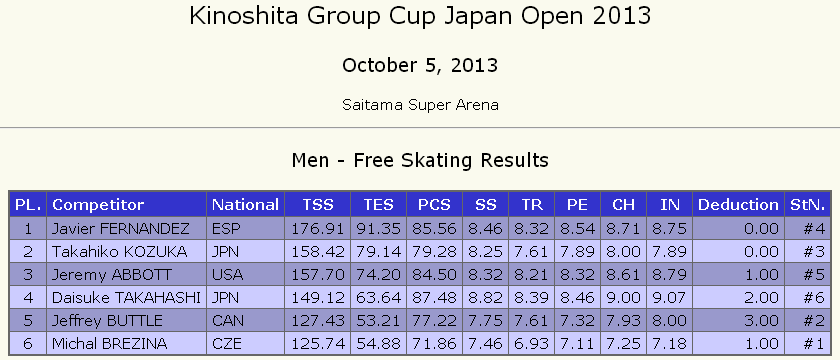The width and height of the screenshot is (840, 360).
Task: Select the IN column header
Action: [669, 205]
